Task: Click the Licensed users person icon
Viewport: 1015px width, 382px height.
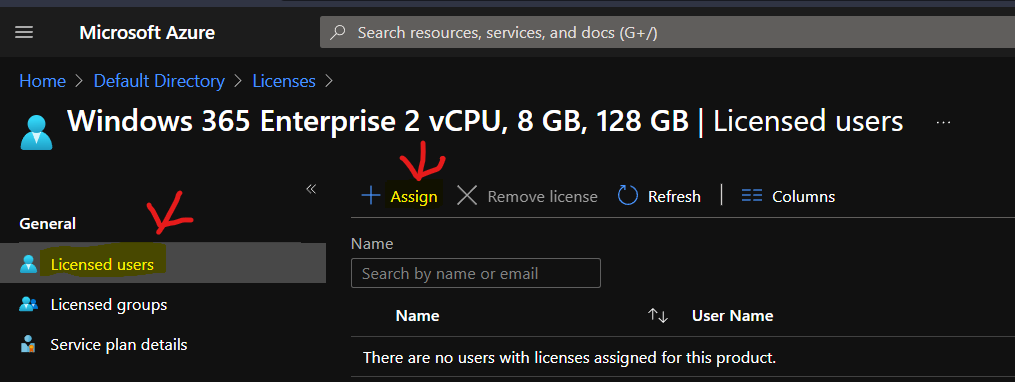Action: click(x=28, y=264)
